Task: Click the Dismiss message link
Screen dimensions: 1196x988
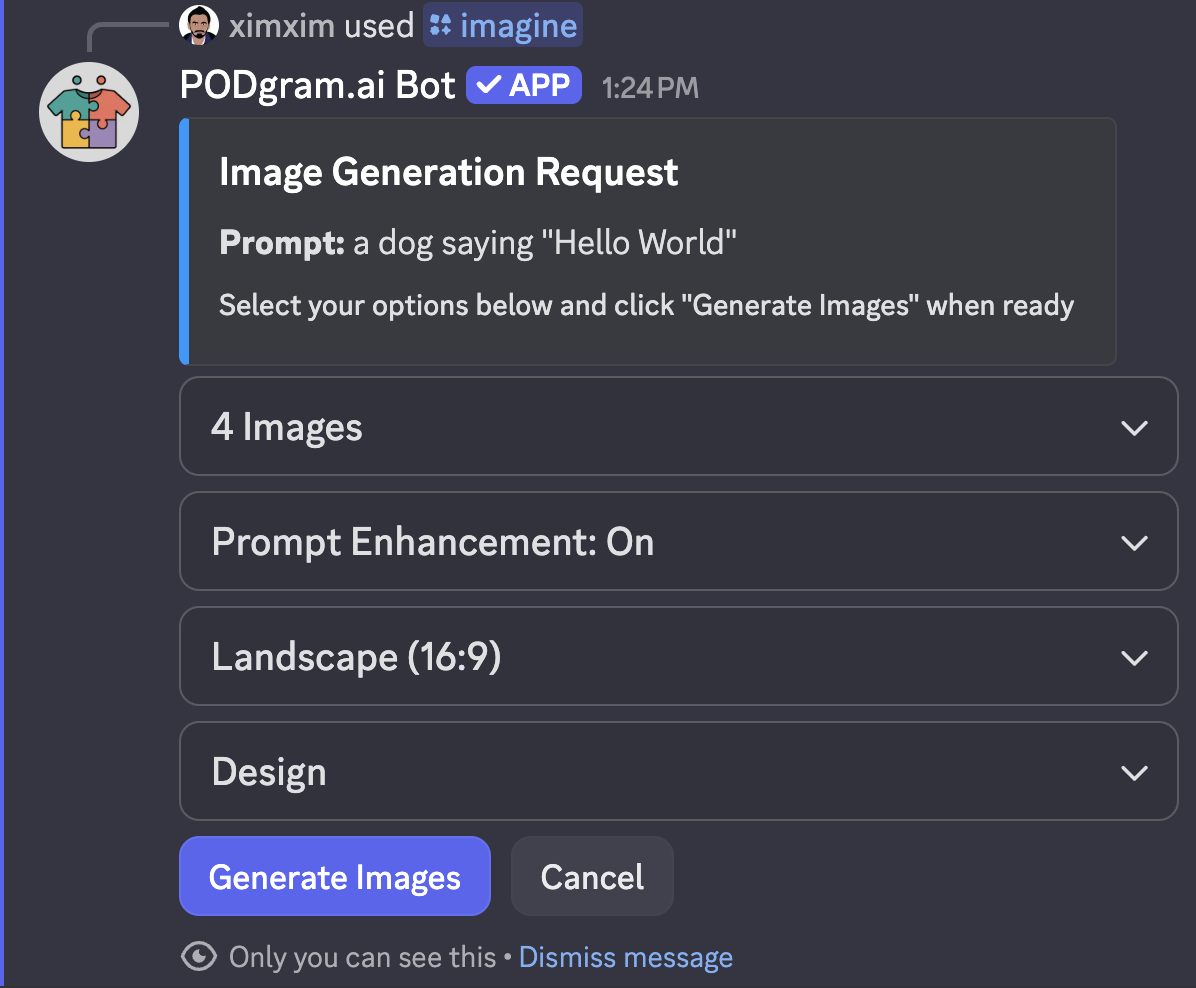Action: pyautogui.click(x=625, y=957)
